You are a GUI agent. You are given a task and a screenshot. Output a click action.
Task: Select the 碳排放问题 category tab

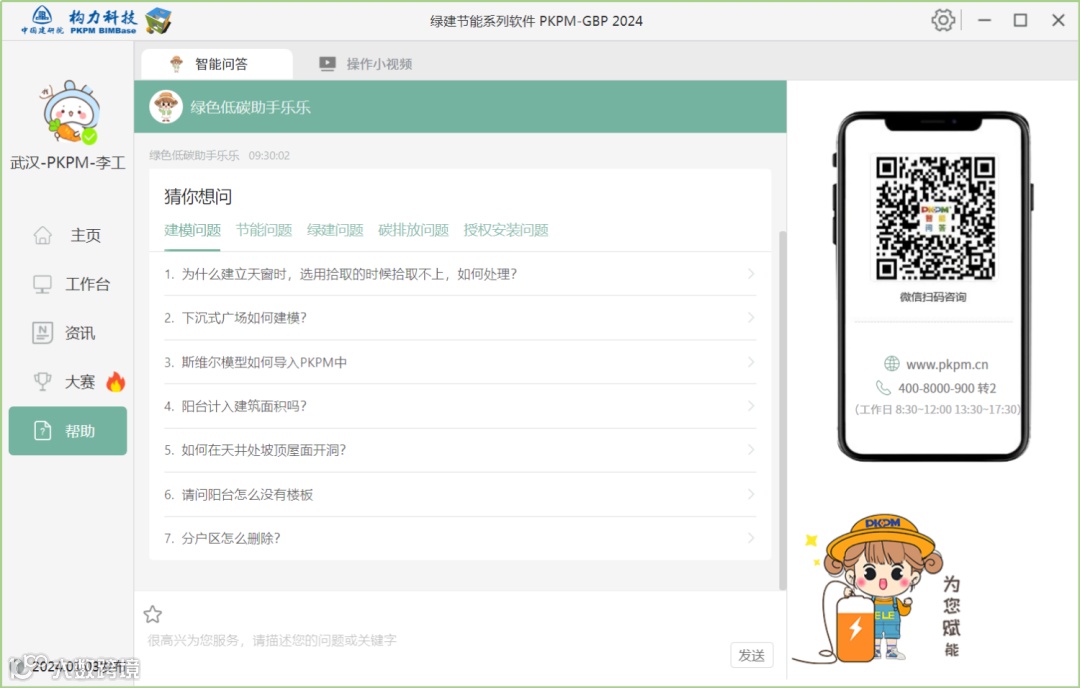(x=413, y=230)
